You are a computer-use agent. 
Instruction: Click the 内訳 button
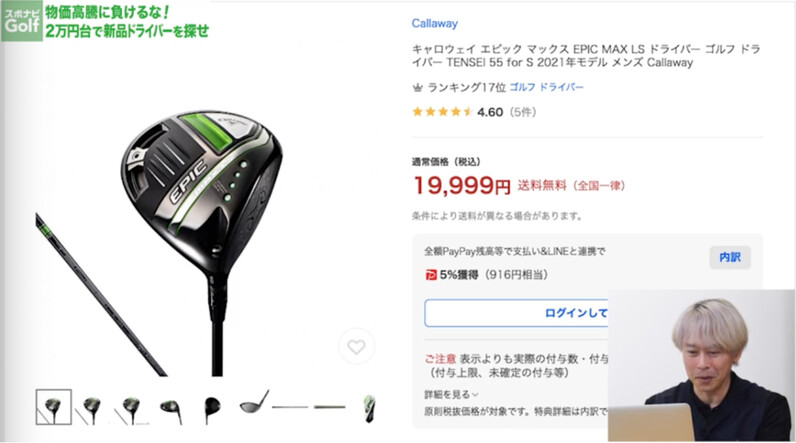[729, 257]
